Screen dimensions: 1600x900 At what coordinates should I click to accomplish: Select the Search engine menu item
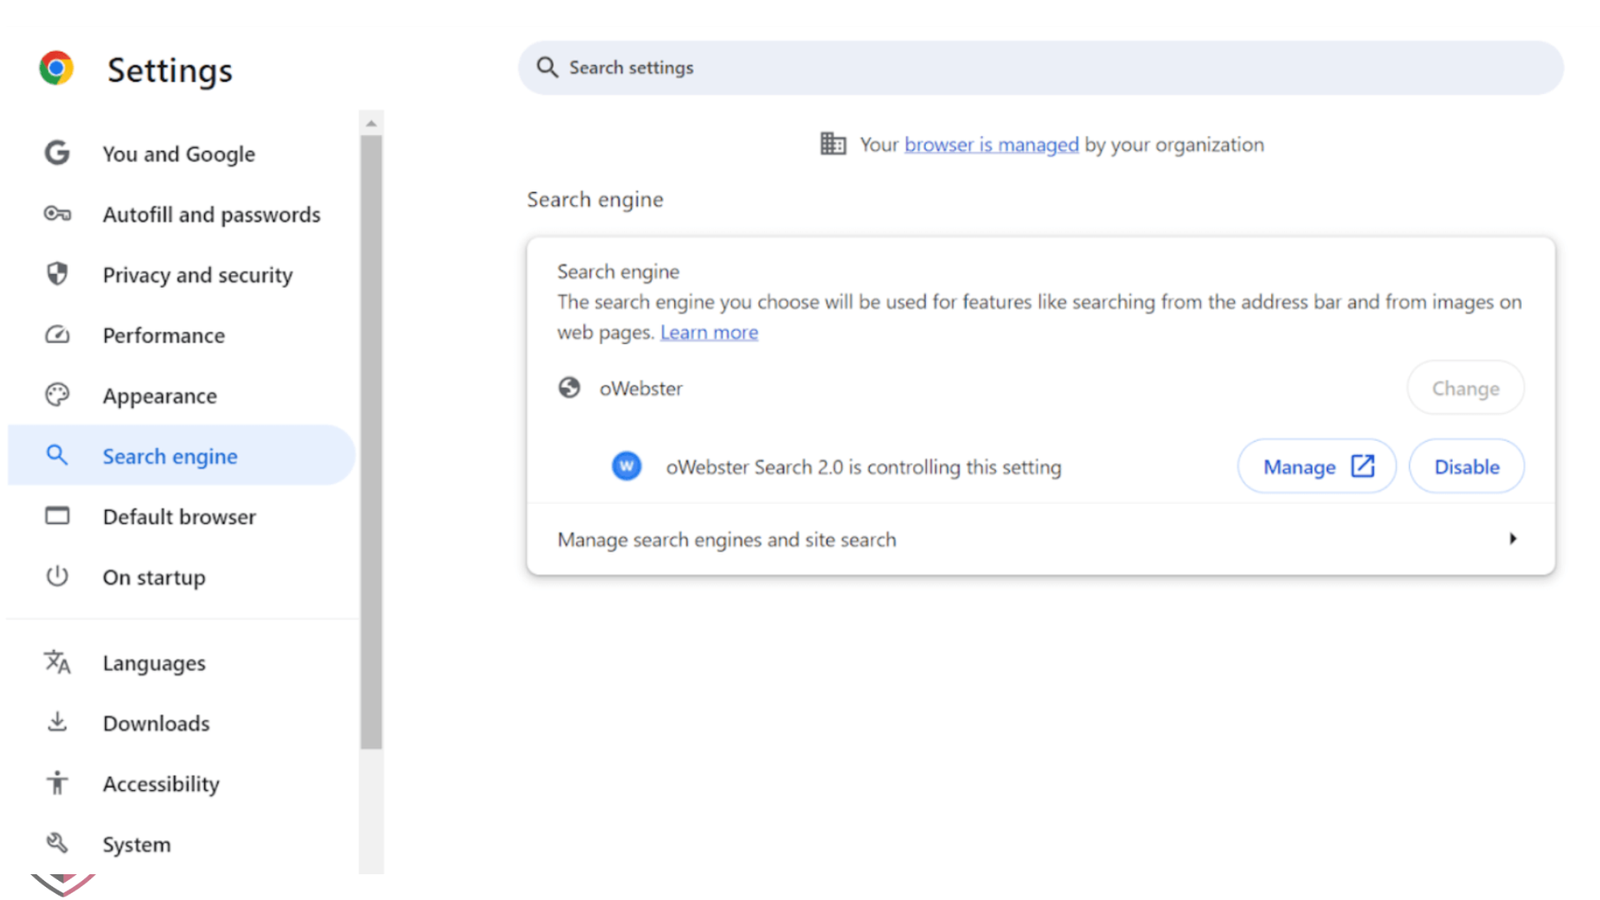point(180,456)
